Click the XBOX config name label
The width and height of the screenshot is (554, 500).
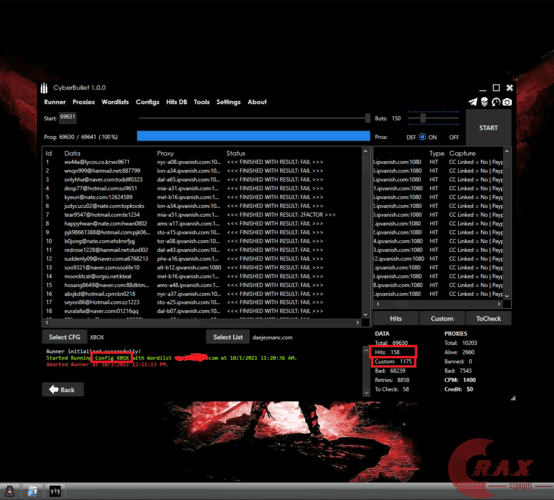tap(97, 337)
